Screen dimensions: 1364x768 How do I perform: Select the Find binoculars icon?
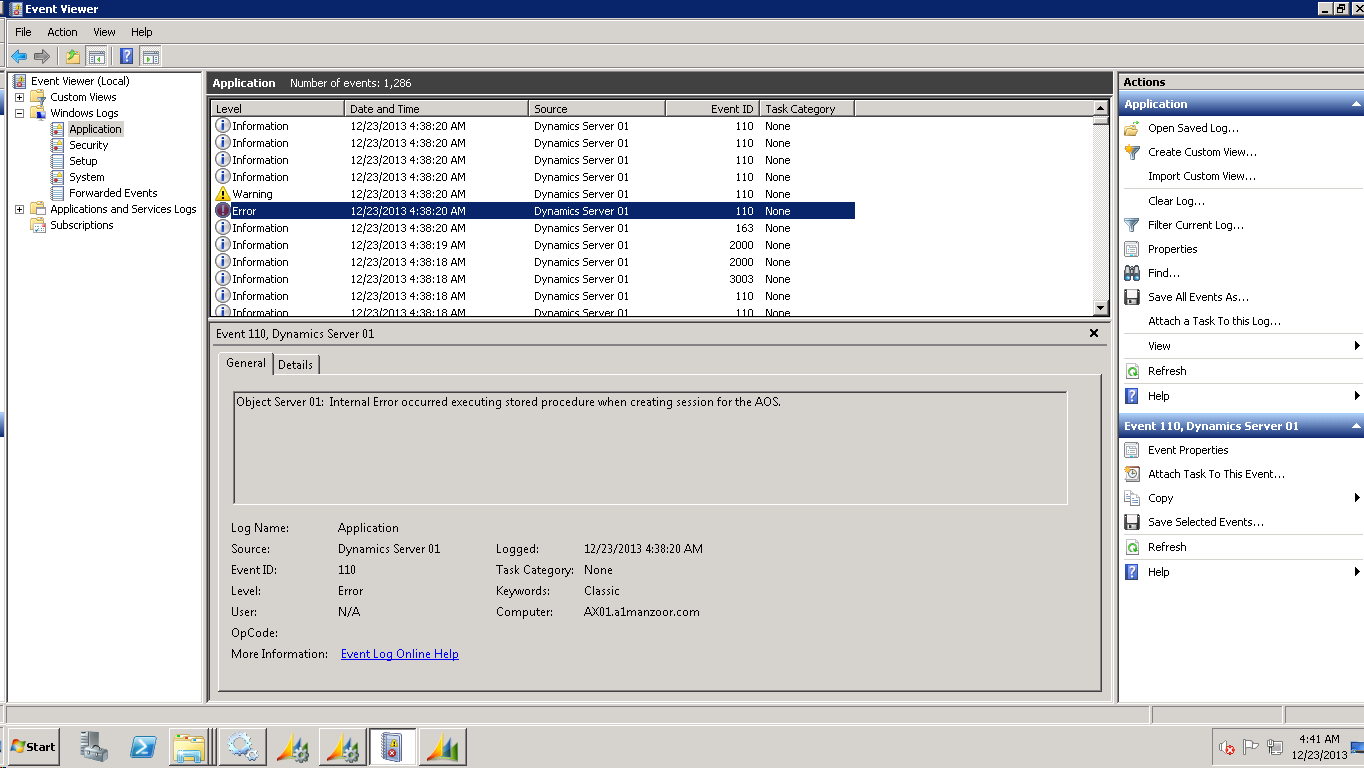pos(1130,272)
